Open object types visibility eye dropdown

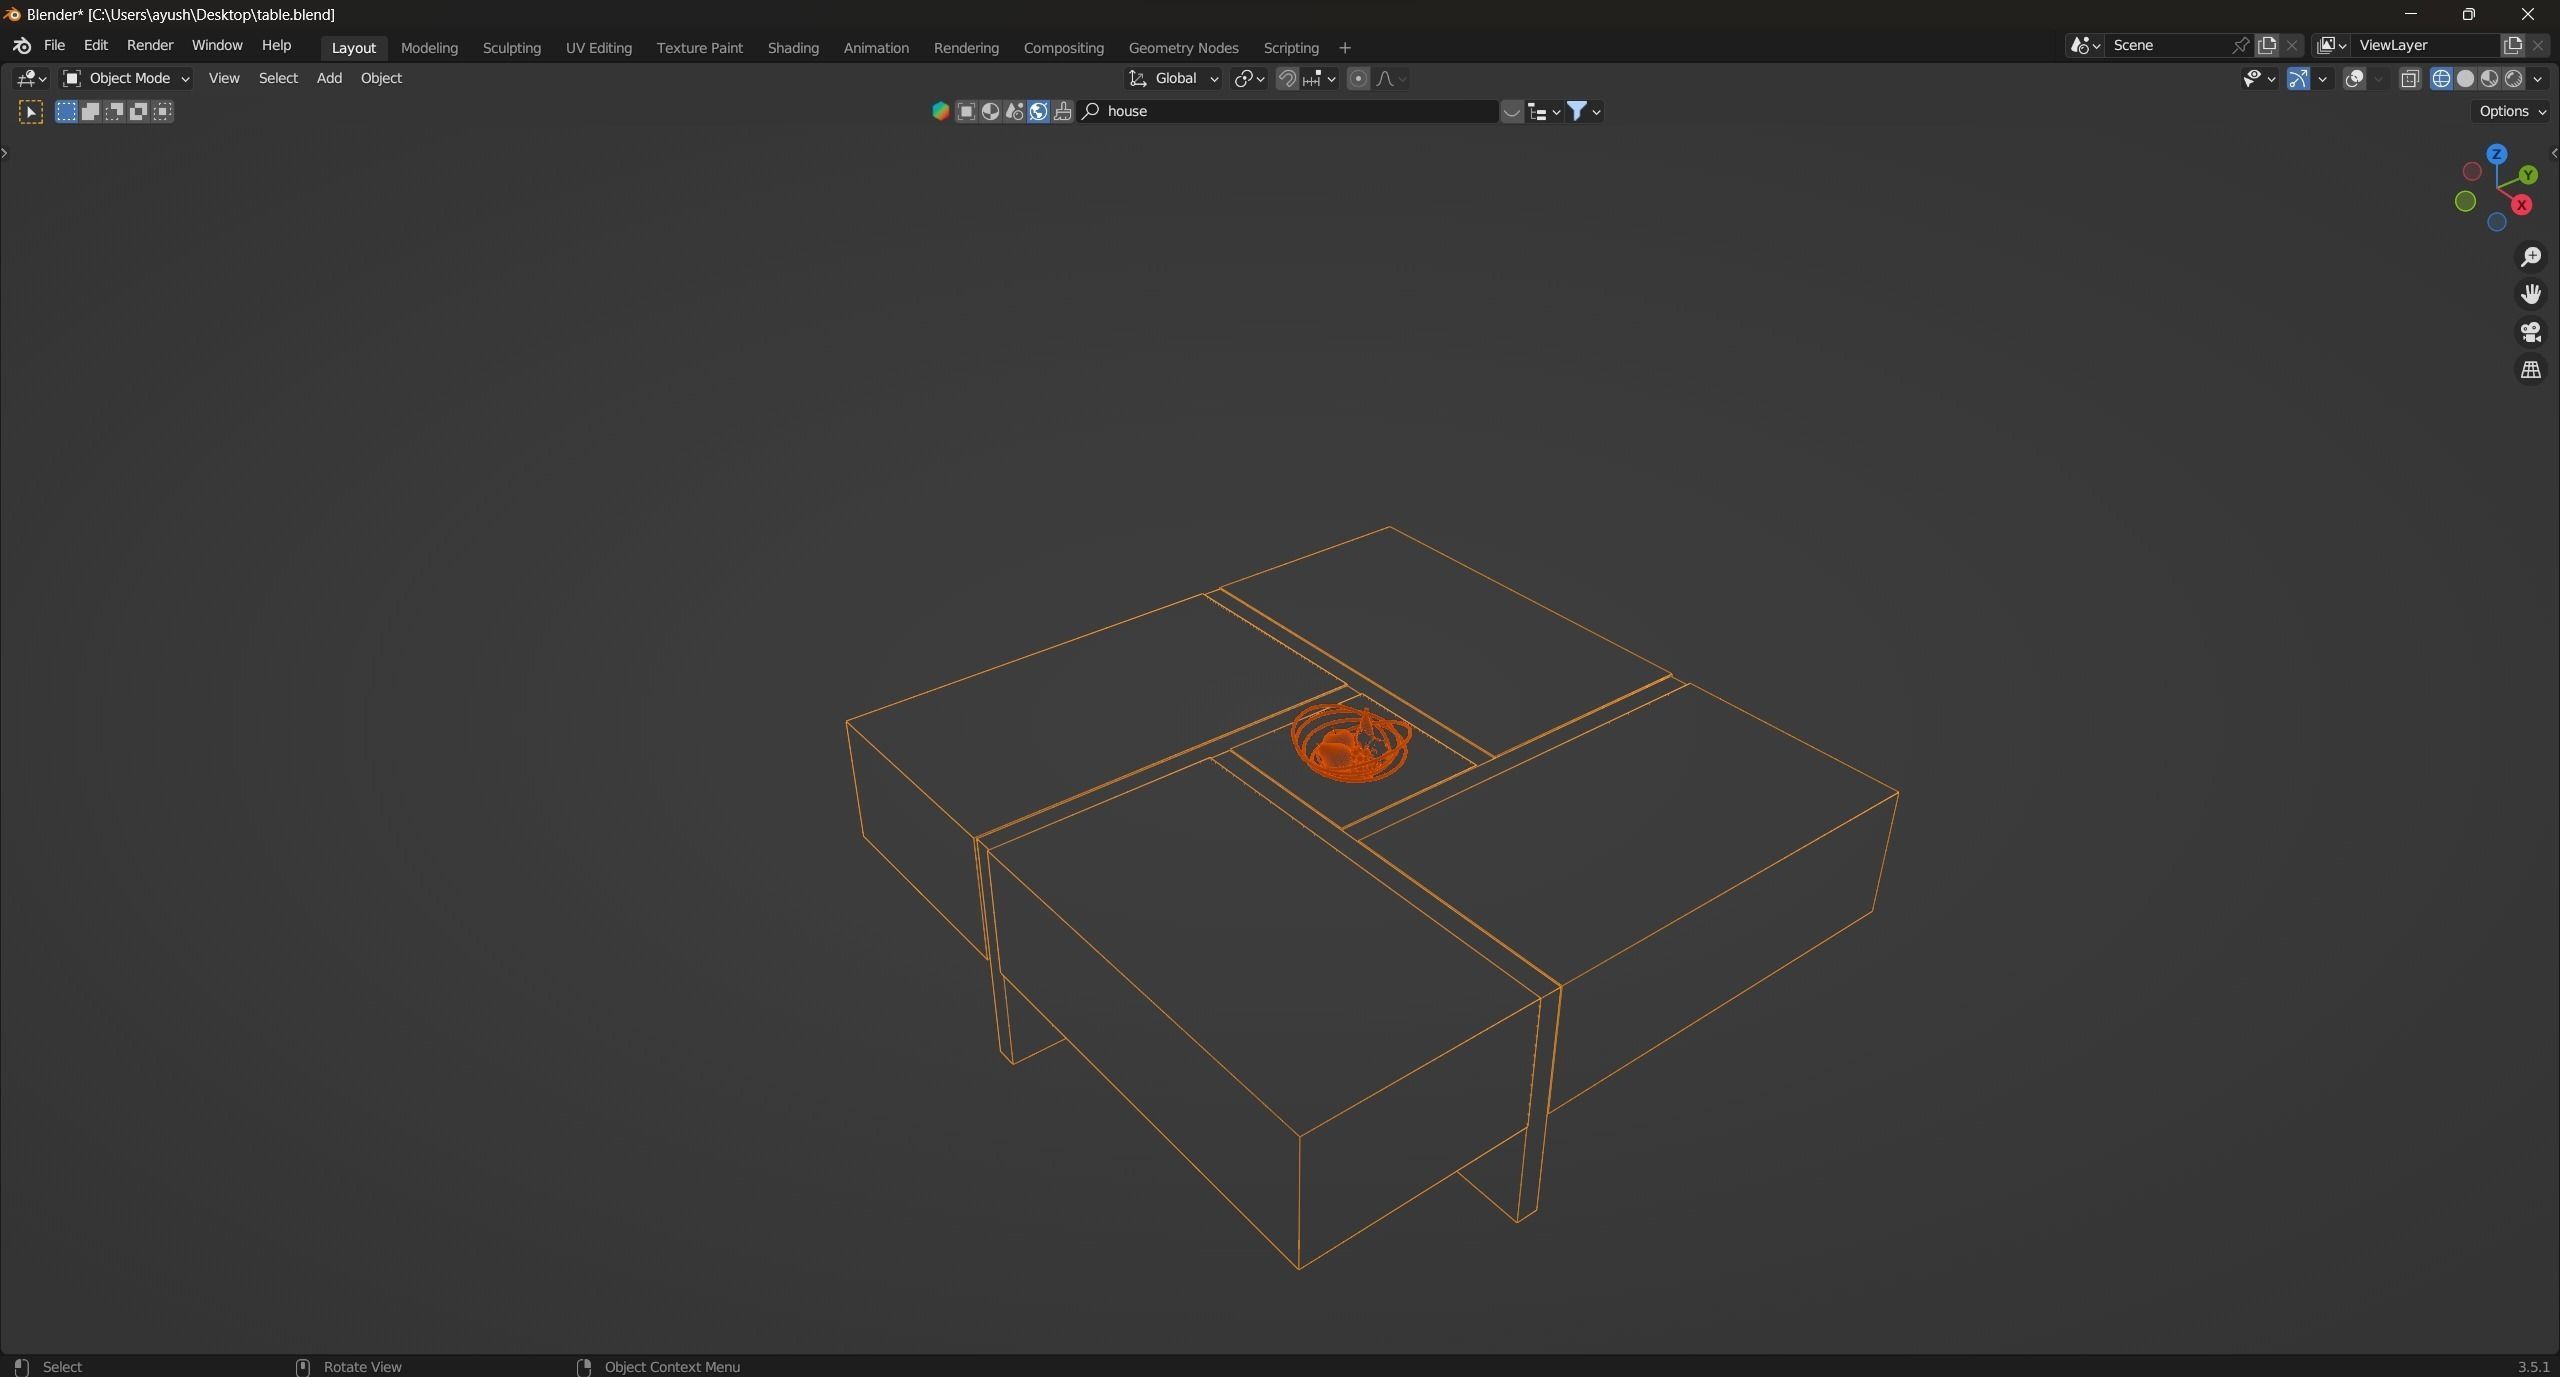pyautogui.click(x=2258, y=79)
